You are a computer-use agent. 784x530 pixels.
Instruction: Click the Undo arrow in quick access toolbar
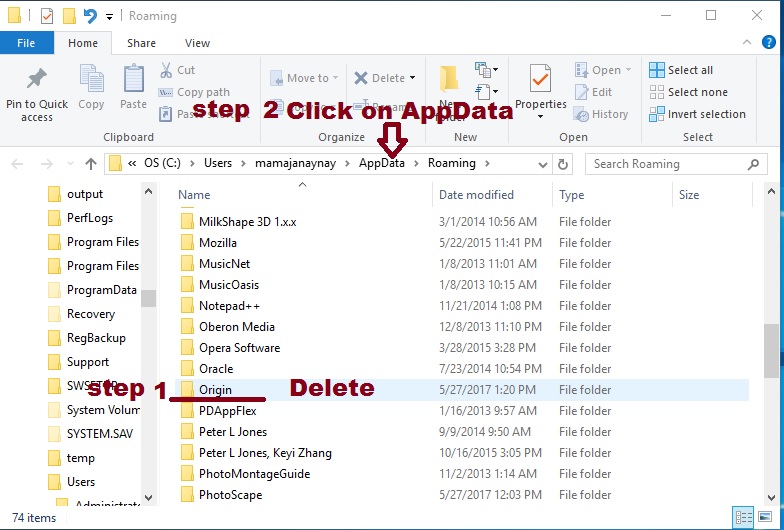[90, 16]
